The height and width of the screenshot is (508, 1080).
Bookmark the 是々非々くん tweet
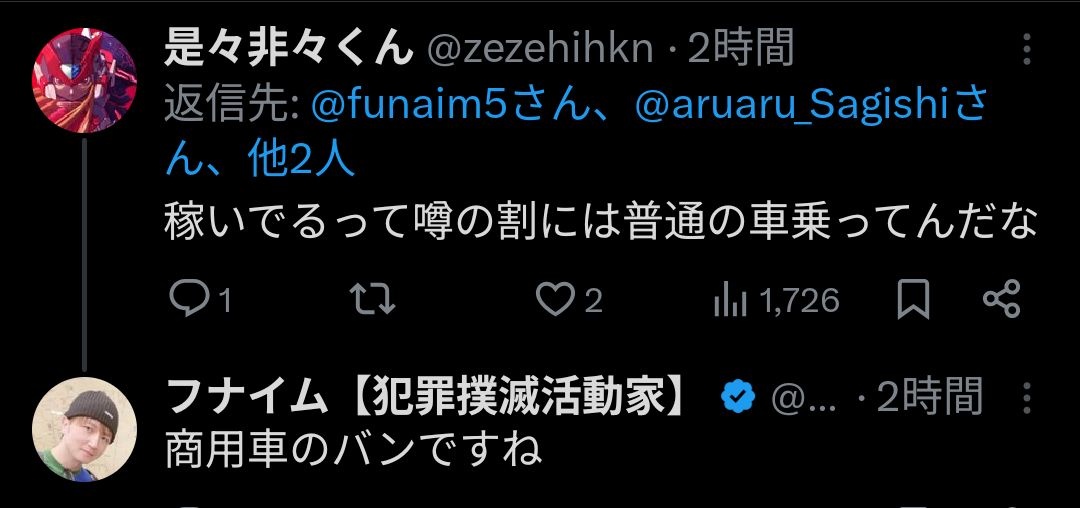(x=912, y=299)
